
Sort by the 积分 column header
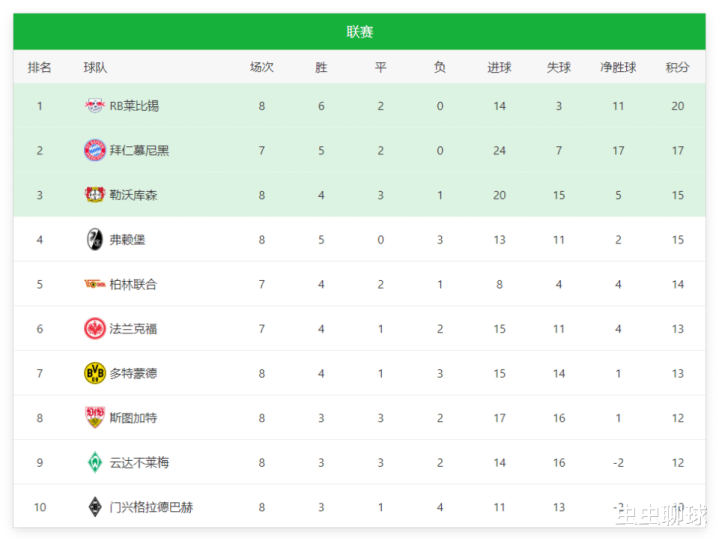[677, 67]
